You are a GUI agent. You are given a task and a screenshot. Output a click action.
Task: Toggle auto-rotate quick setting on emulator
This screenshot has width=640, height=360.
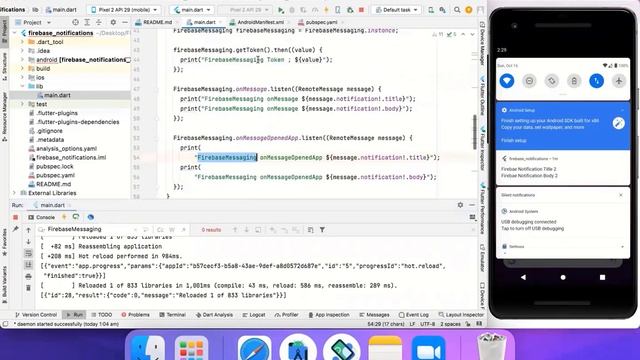coord(552,81)
